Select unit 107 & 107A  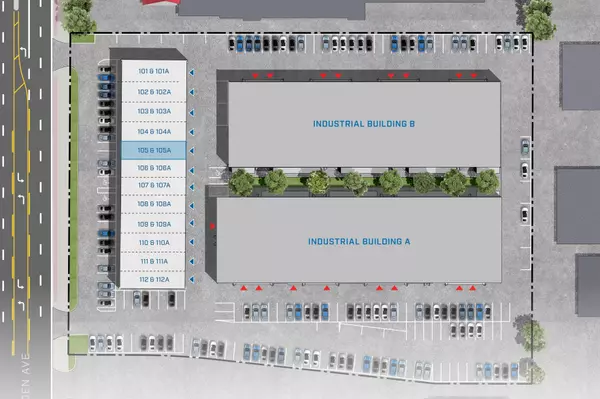pos(154,185)
